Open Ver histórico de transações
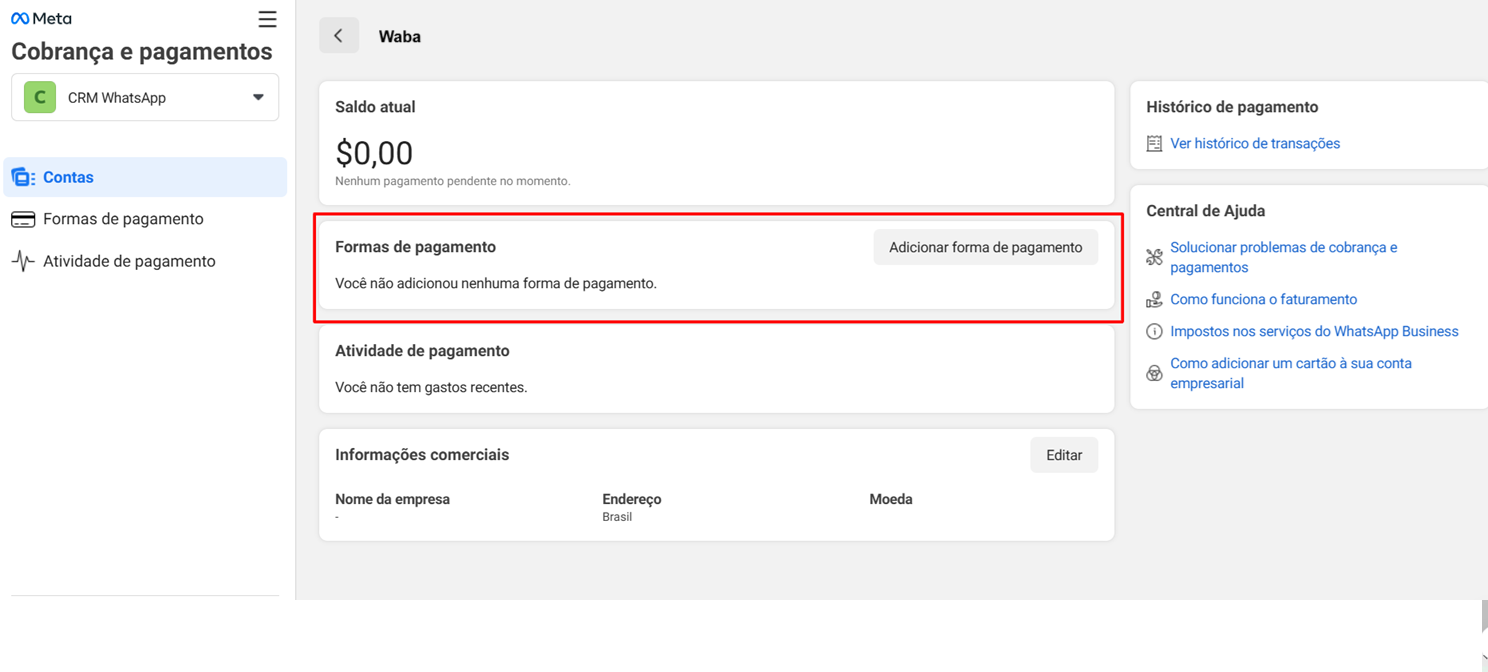This screenshot has width=1488, height=672. click(1256, 143)
